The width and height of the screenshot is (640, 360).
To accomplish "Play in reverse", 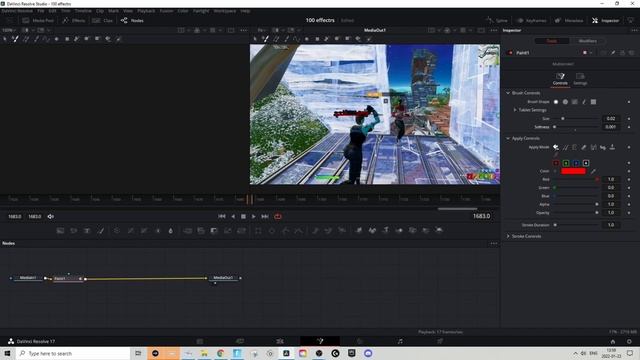I will click(233, 216).
